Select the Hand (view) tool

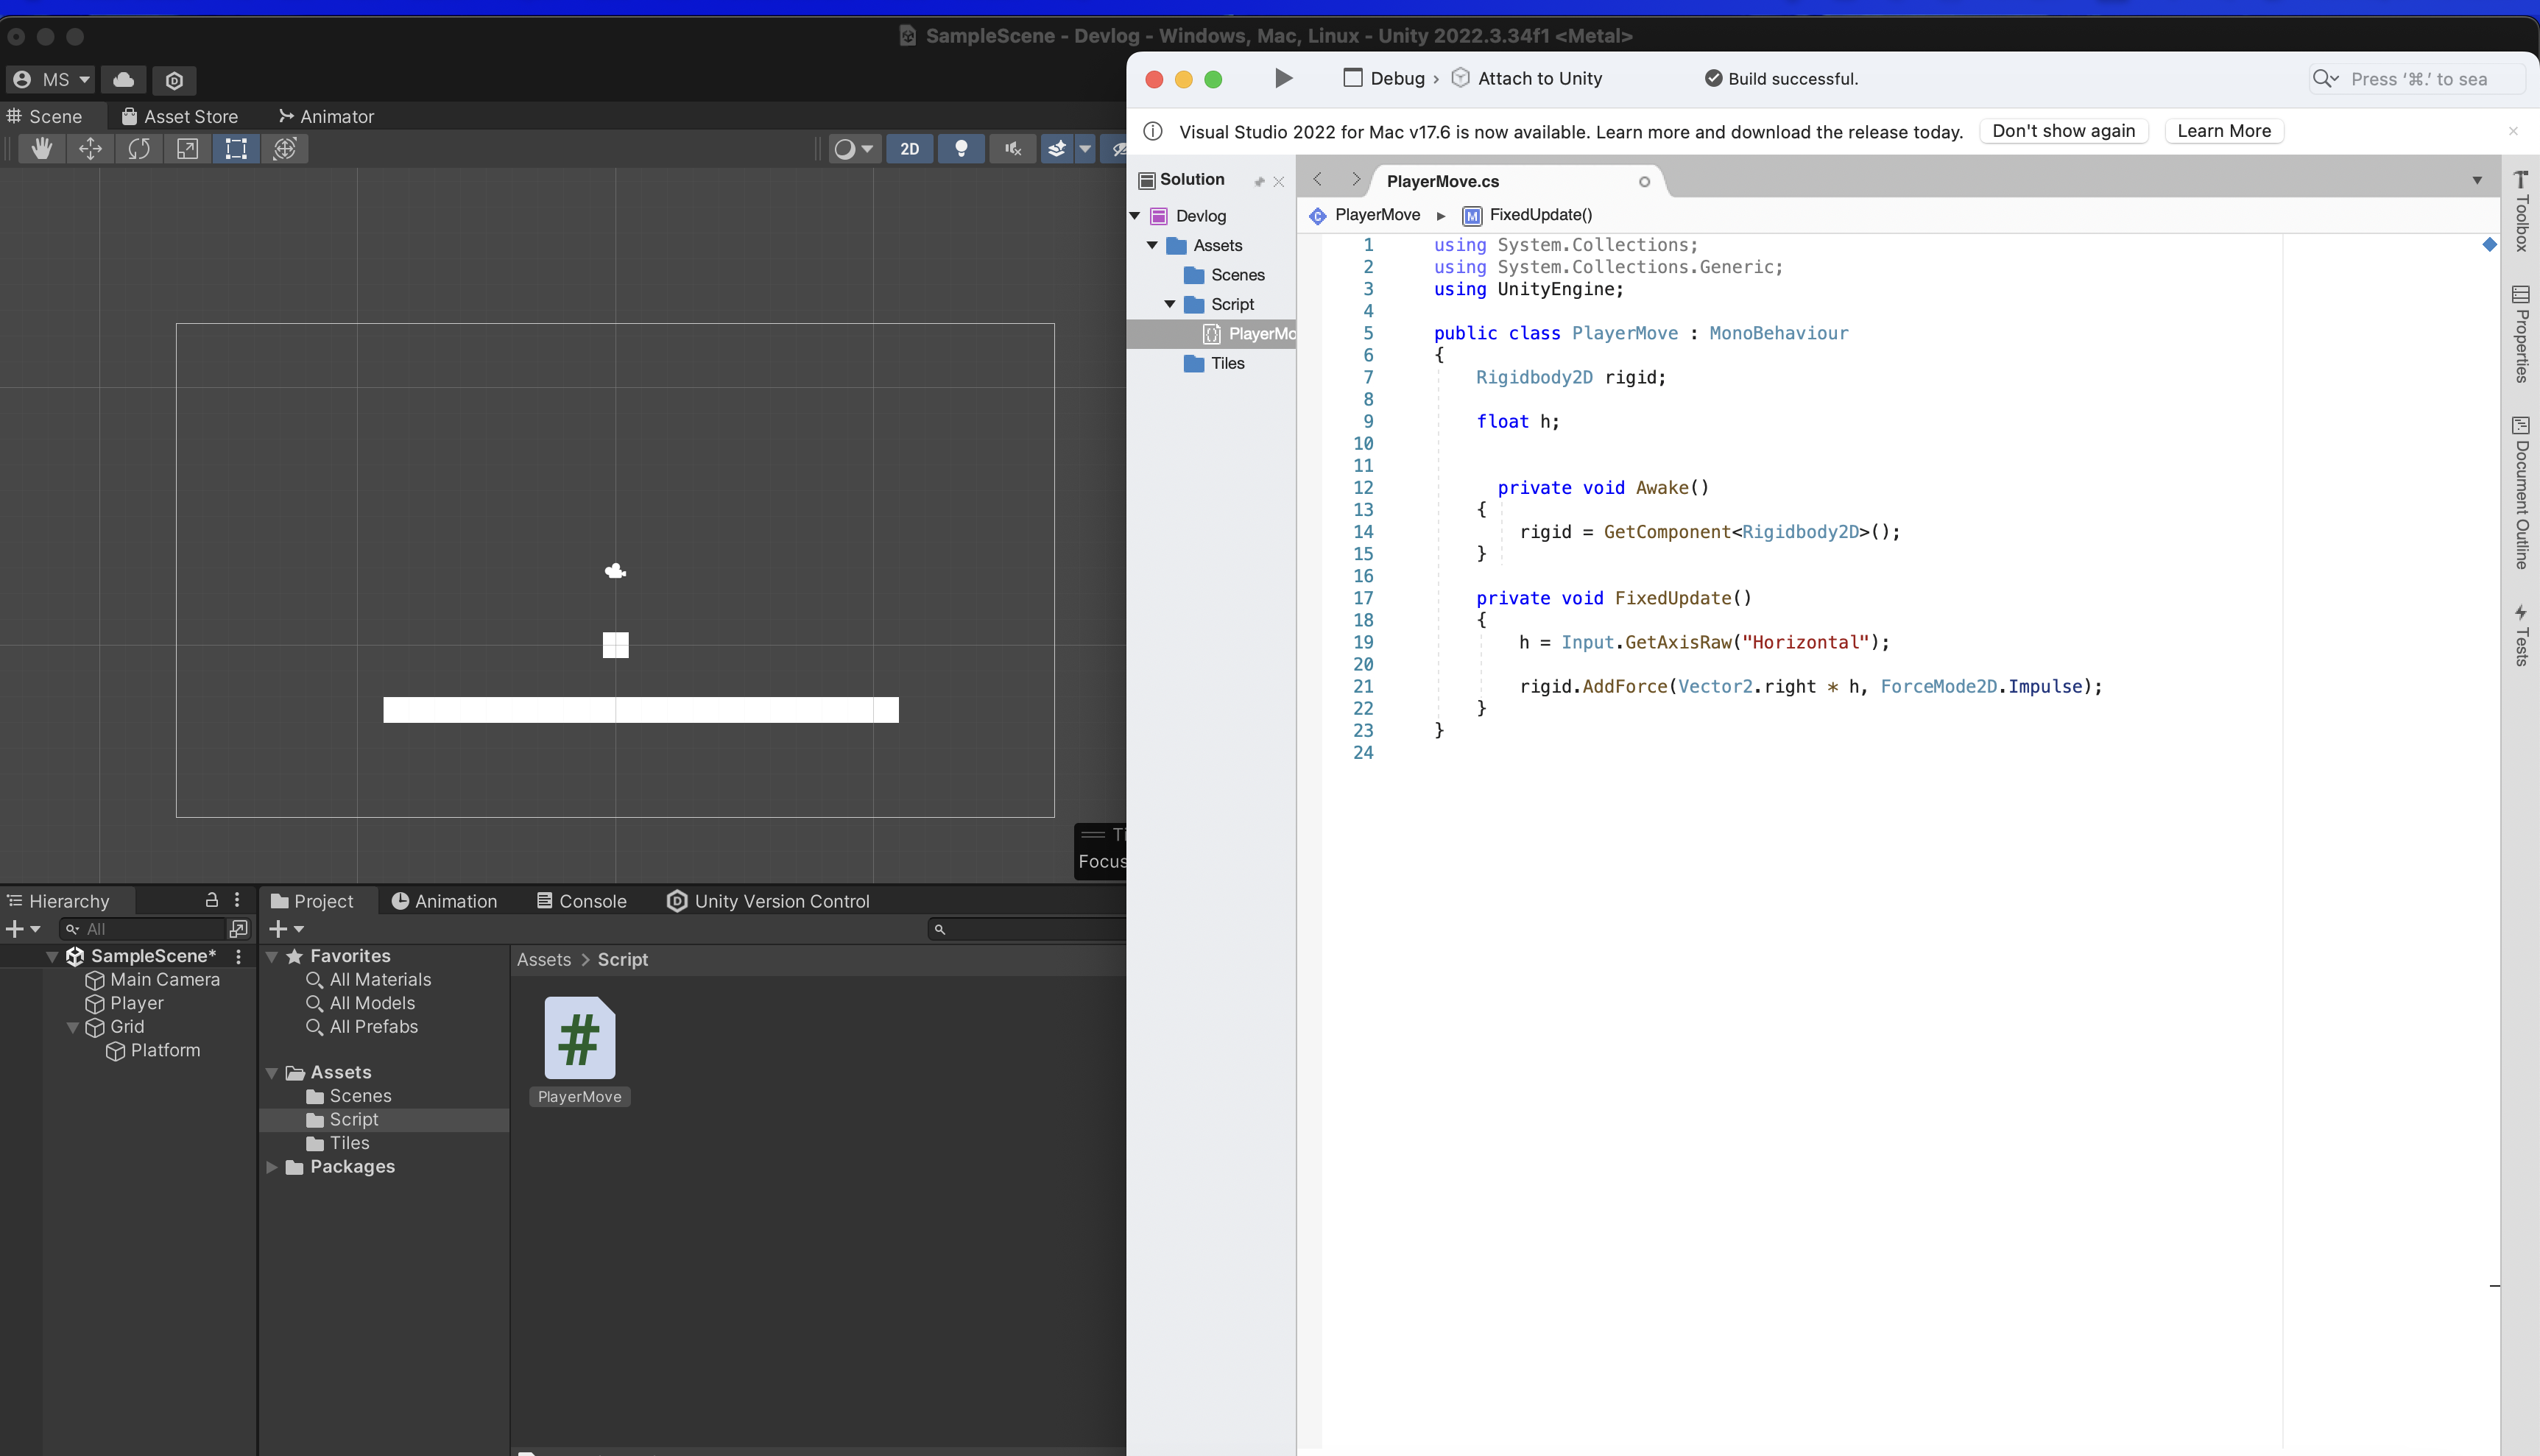click(x=41, y=149)
